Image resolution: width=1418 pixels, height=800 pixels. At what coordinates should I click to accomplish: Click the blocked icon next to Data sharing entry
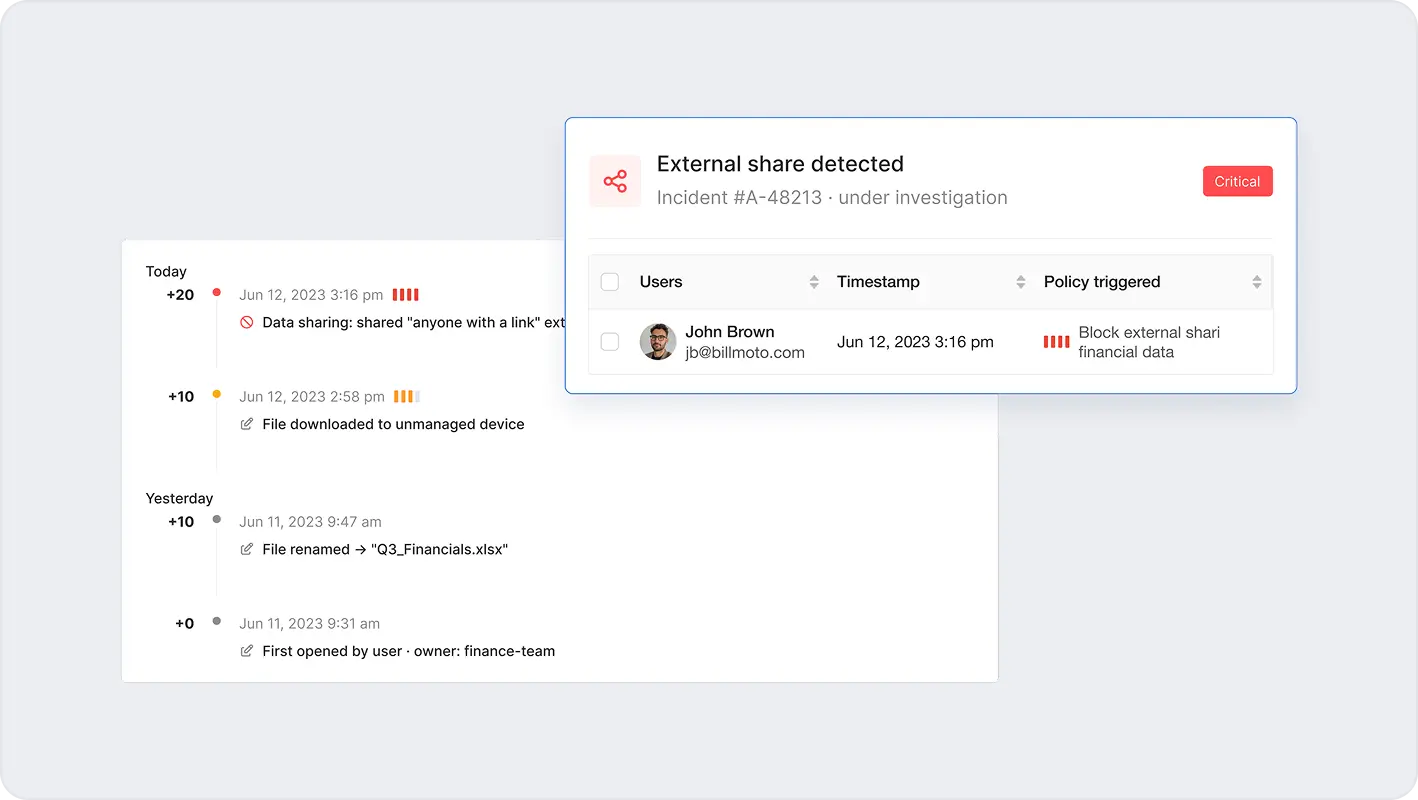click(247, 322)
